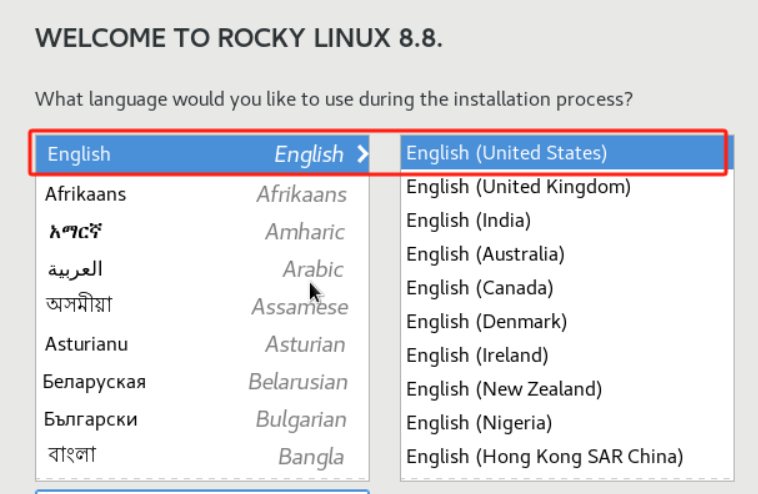The image size is (758, 494).
Task: Pick Arabic language entry
Action: pos(202,269)
